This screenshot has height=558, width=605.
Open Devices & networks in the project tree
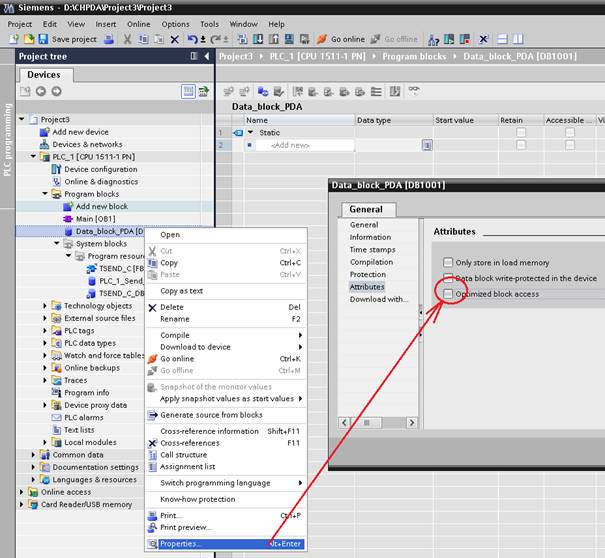(x=86, y=144)
